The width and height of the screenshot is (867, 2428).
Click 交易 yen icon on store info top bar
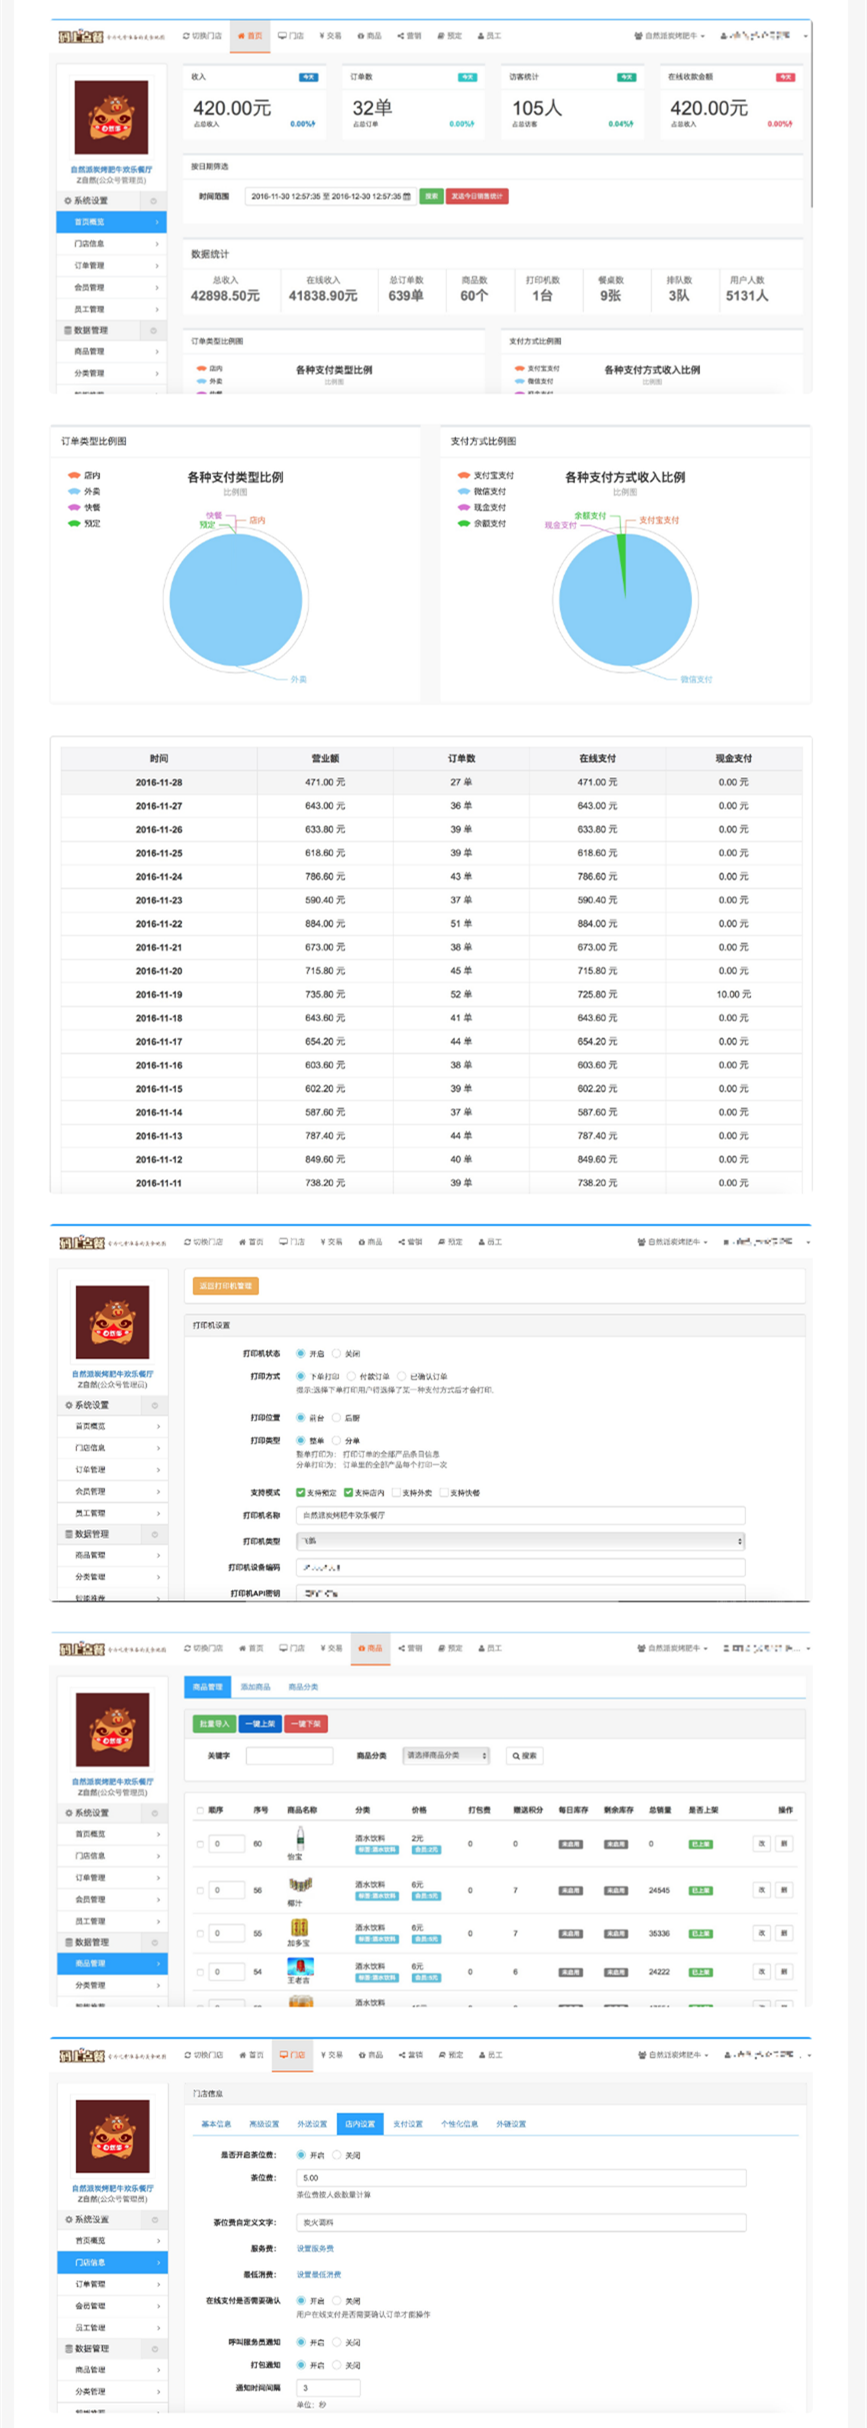323,2055
